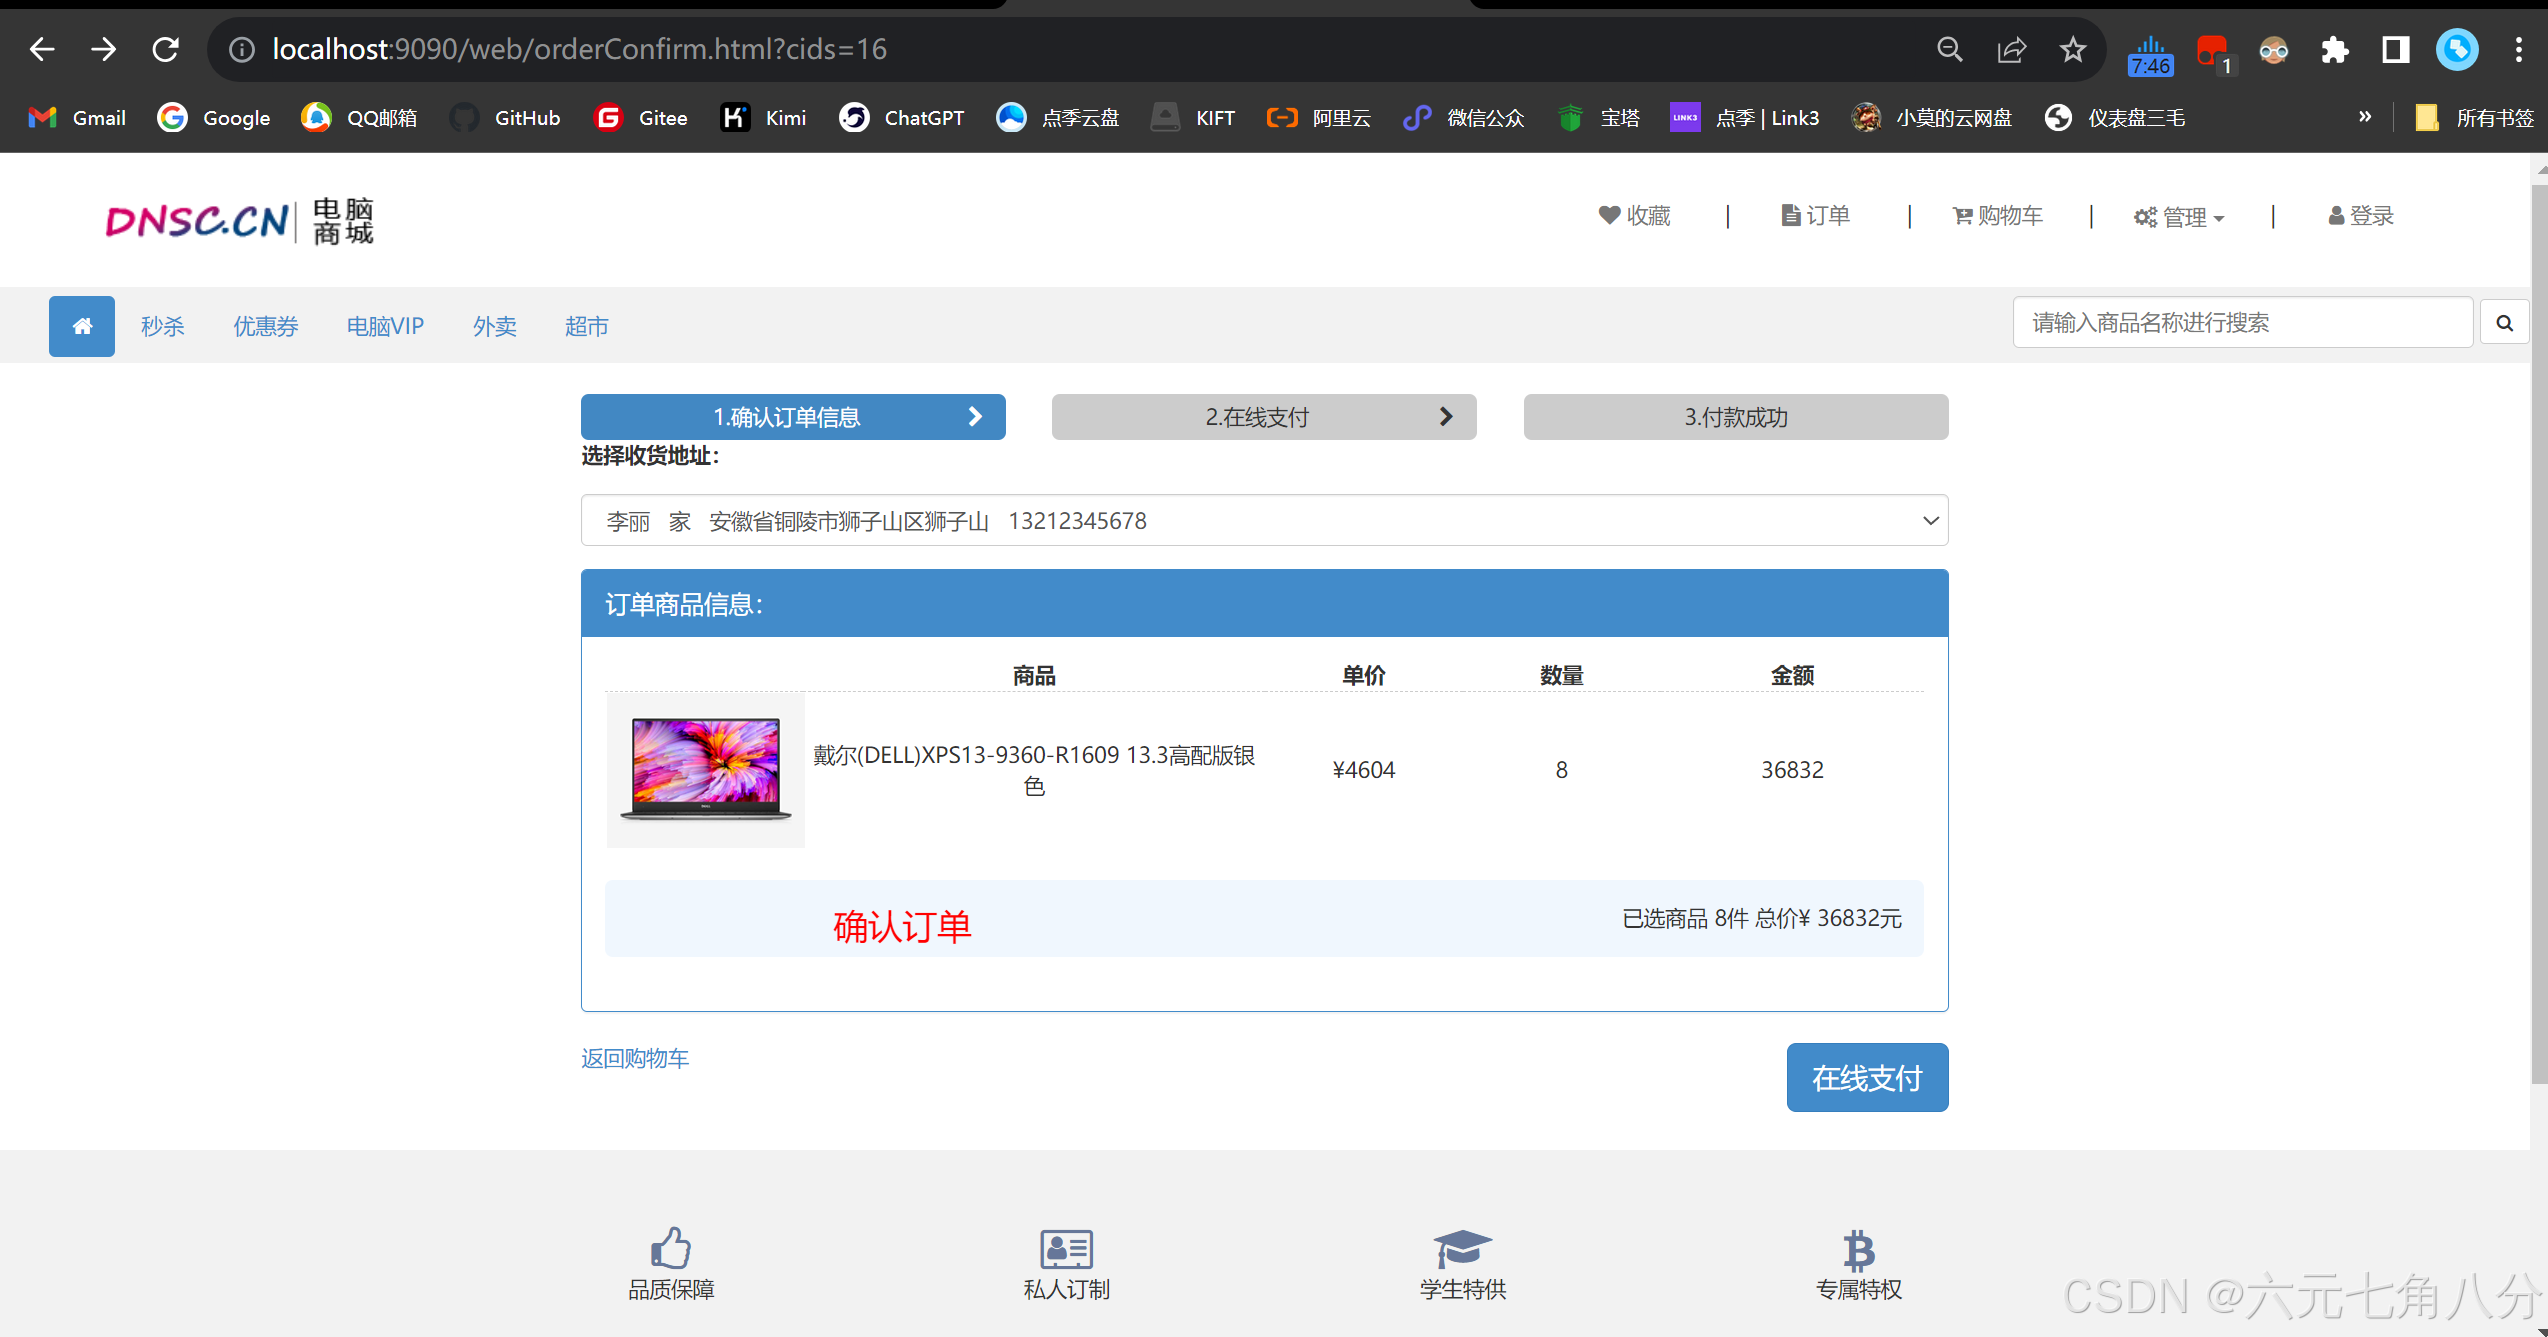This screenshot has height=1337, width=2548.
Task: Click the search magnifier button
Action: pos(2504,323)
